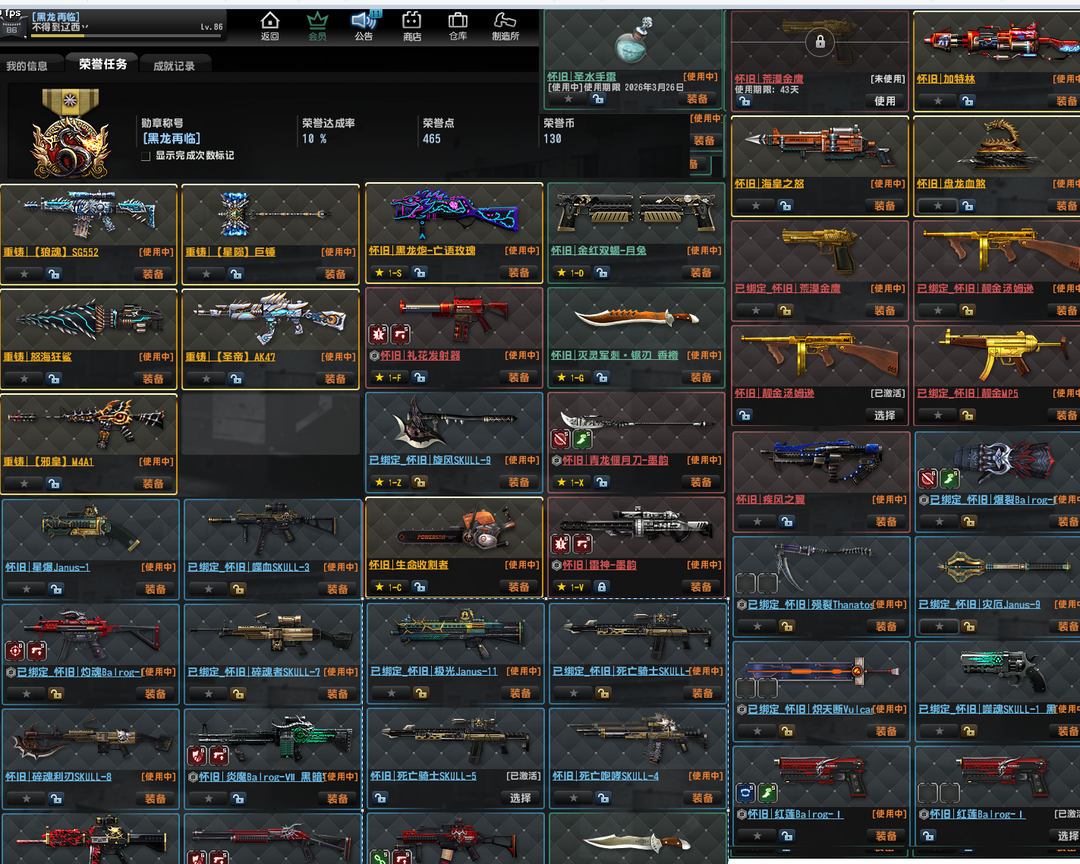Click the level experience progress bar
The width and height of the screenshot is (1080, 864).
(126, 36)
